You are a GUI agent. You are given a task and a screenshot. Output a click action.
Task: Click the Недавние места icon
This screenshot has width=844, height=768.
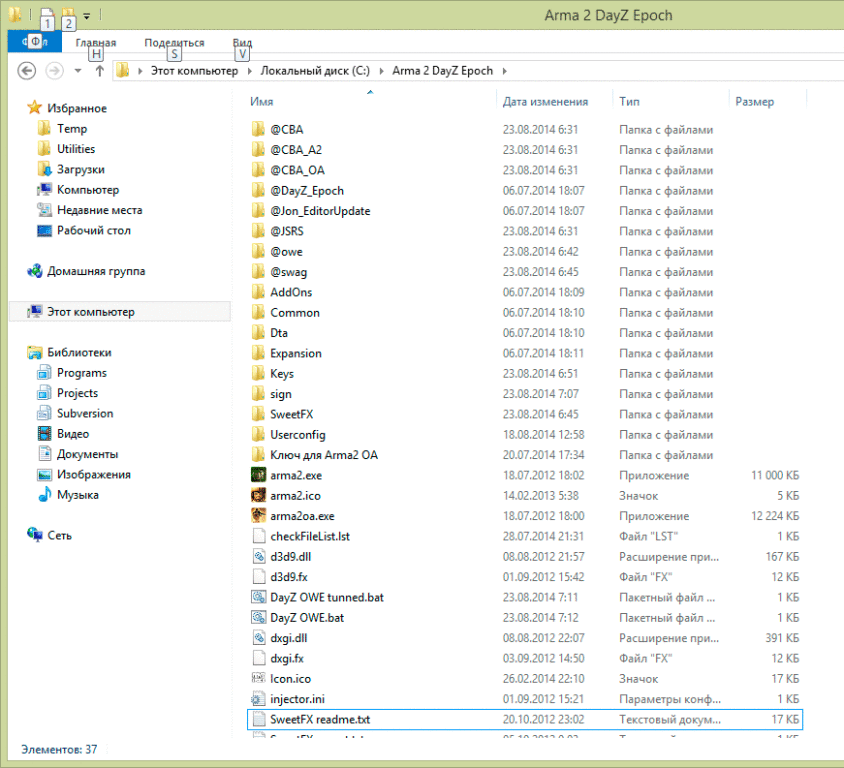click(44, 210)
